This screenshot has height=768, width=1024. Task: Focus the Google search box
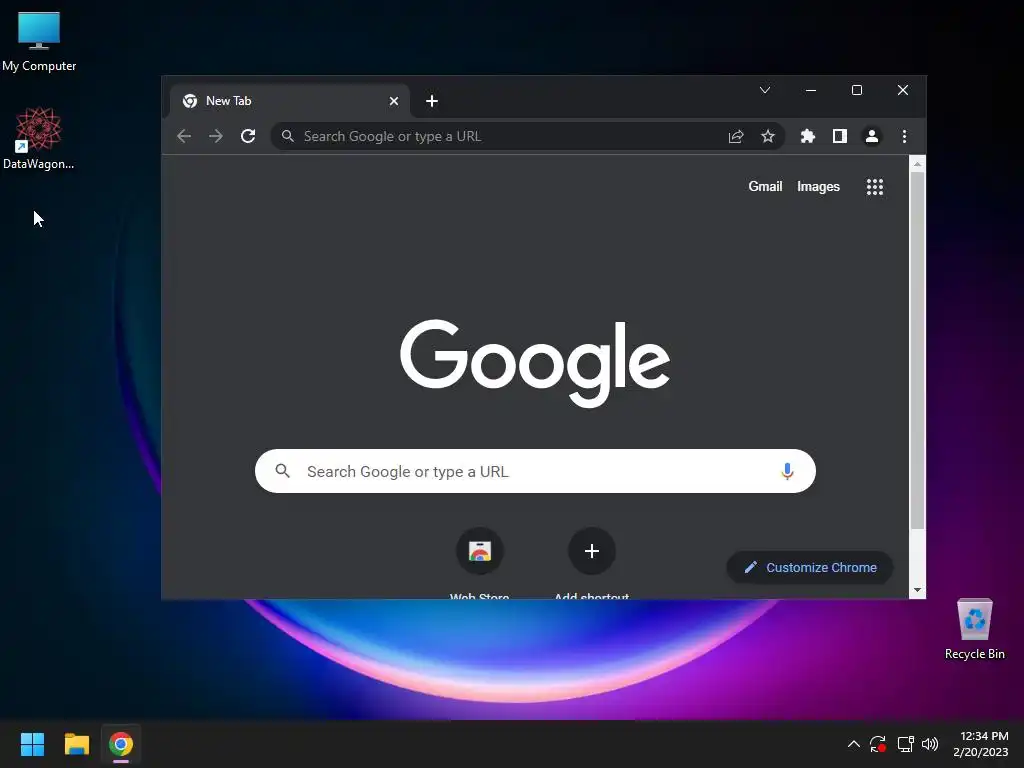coord(535,471)
